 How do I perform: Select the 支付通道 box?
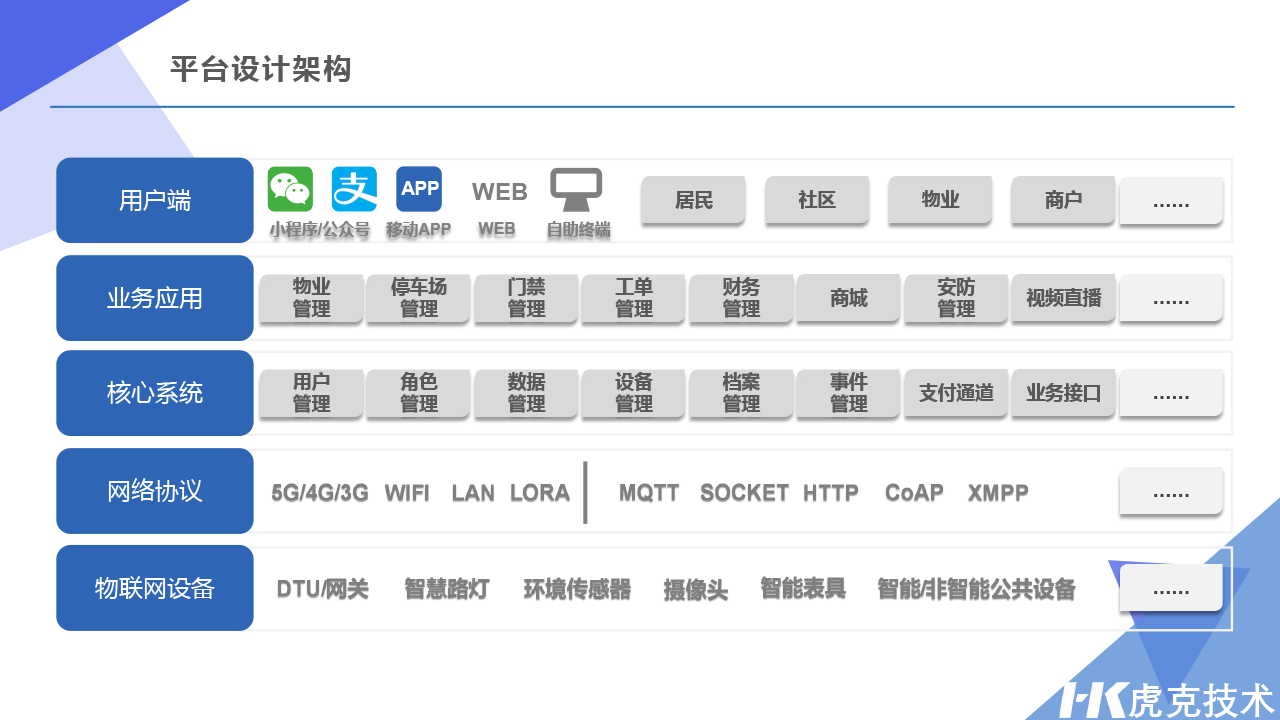point(956,393)
